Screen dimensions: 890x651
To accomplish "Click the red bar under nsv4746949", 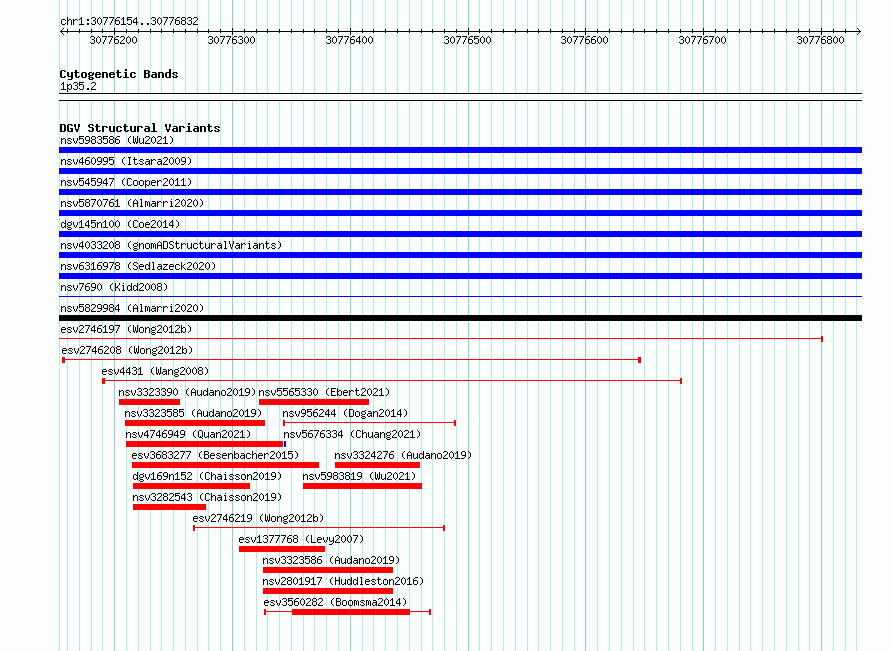I will tap(205, 444).
